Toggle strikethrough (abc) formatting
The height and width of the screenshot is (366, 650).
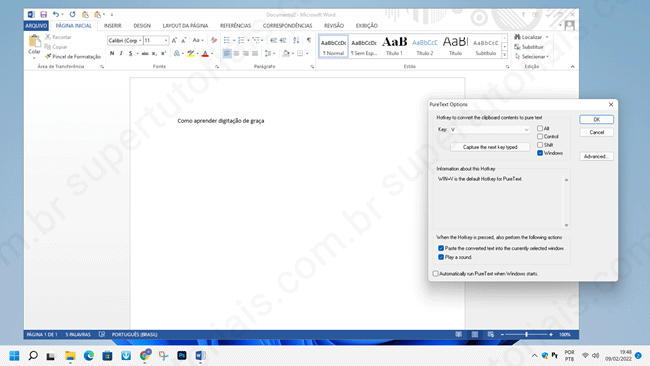pyautogui.click(x=145, y=53)
